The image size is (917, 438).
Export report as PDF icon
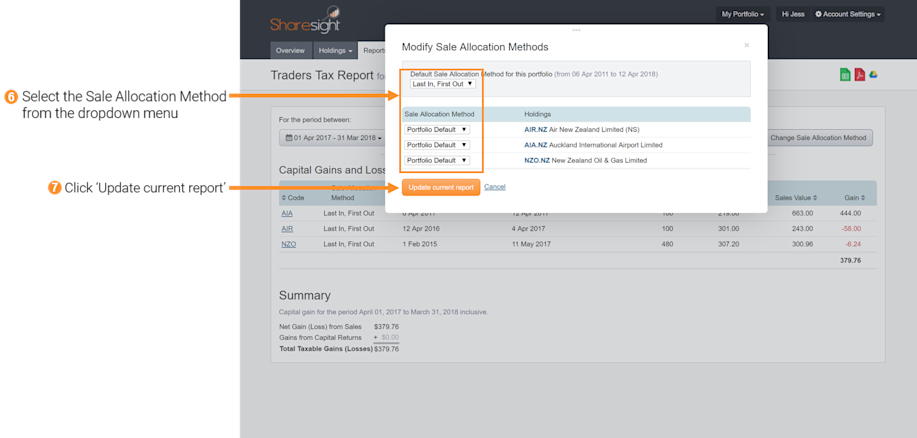[860, 75]
